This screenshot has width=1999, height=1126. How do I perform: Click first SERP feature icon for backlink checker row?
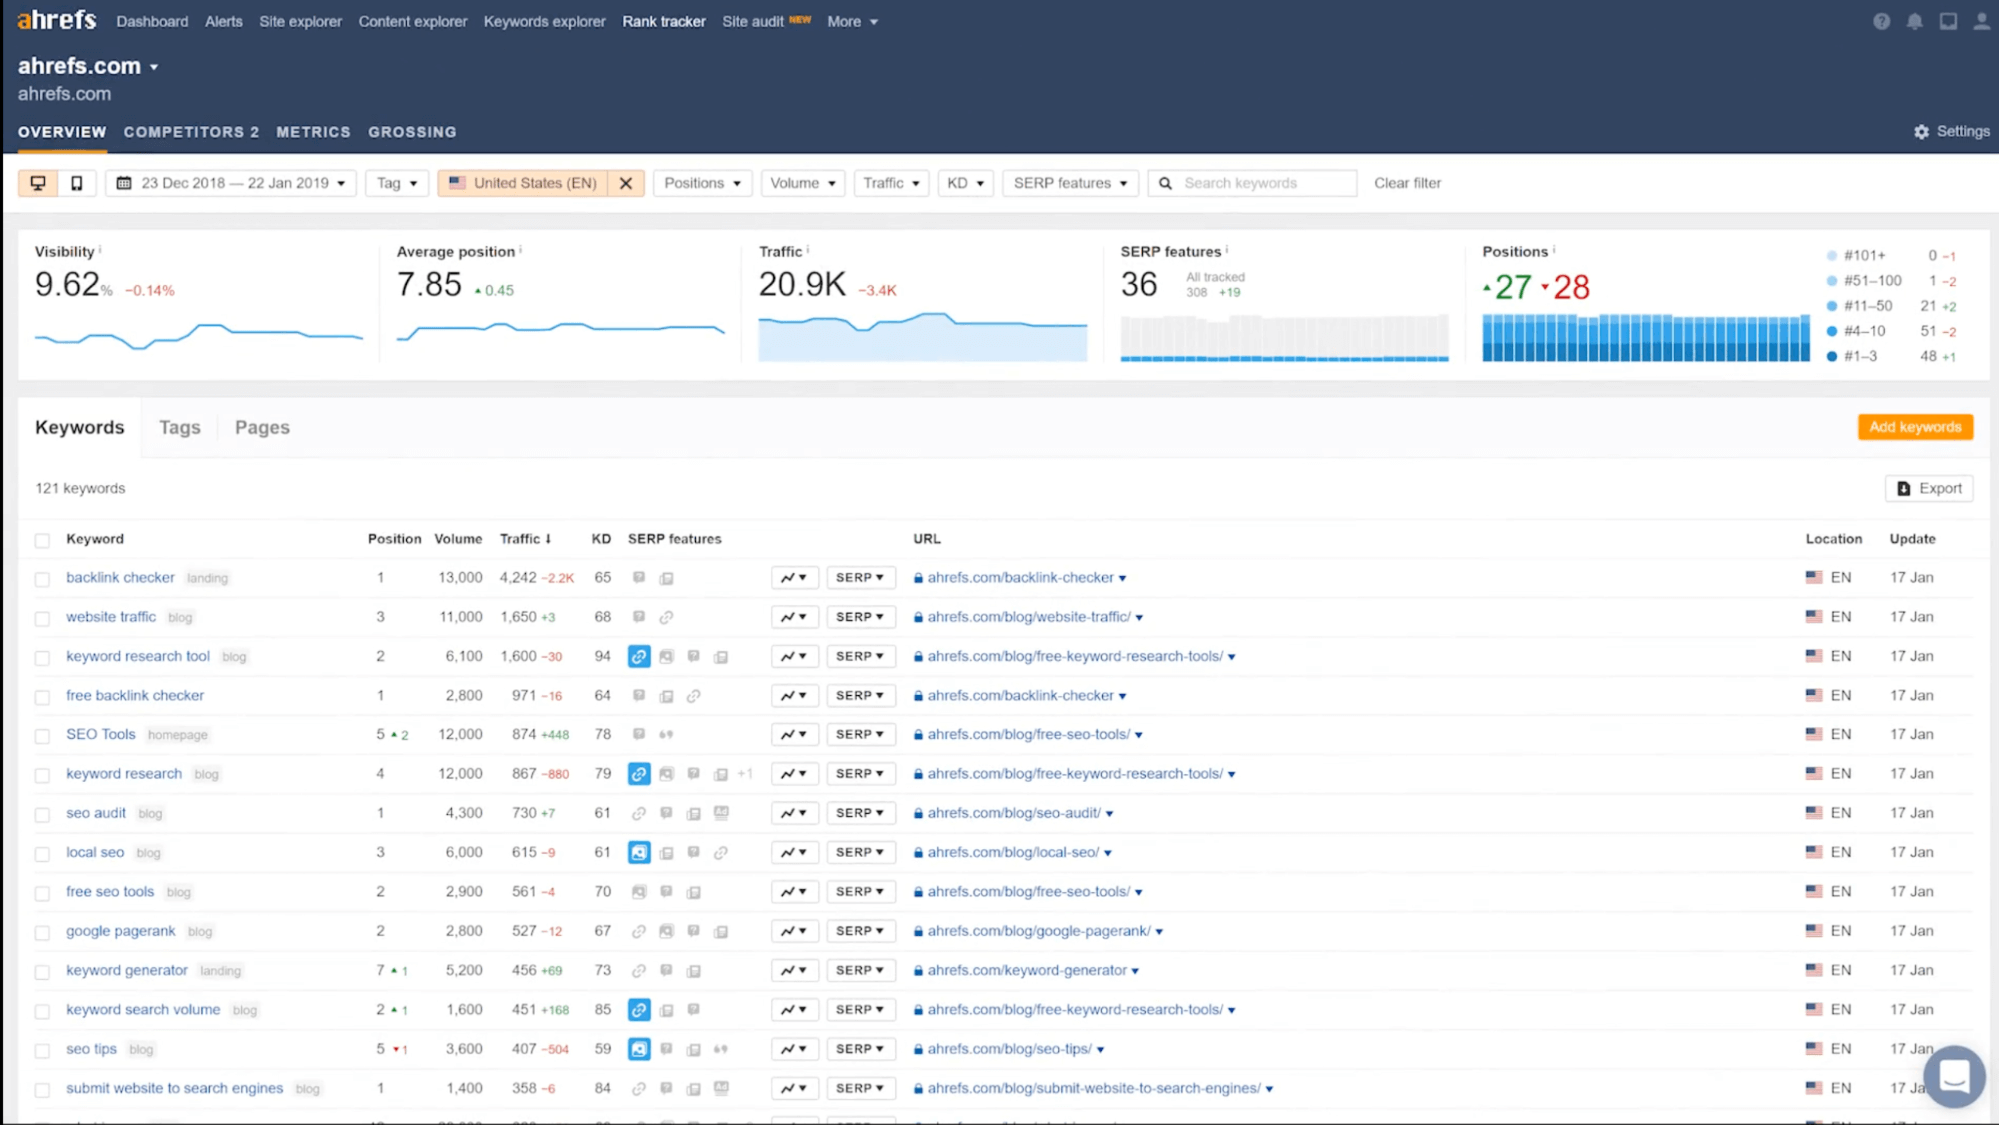(x=639, y=578)
